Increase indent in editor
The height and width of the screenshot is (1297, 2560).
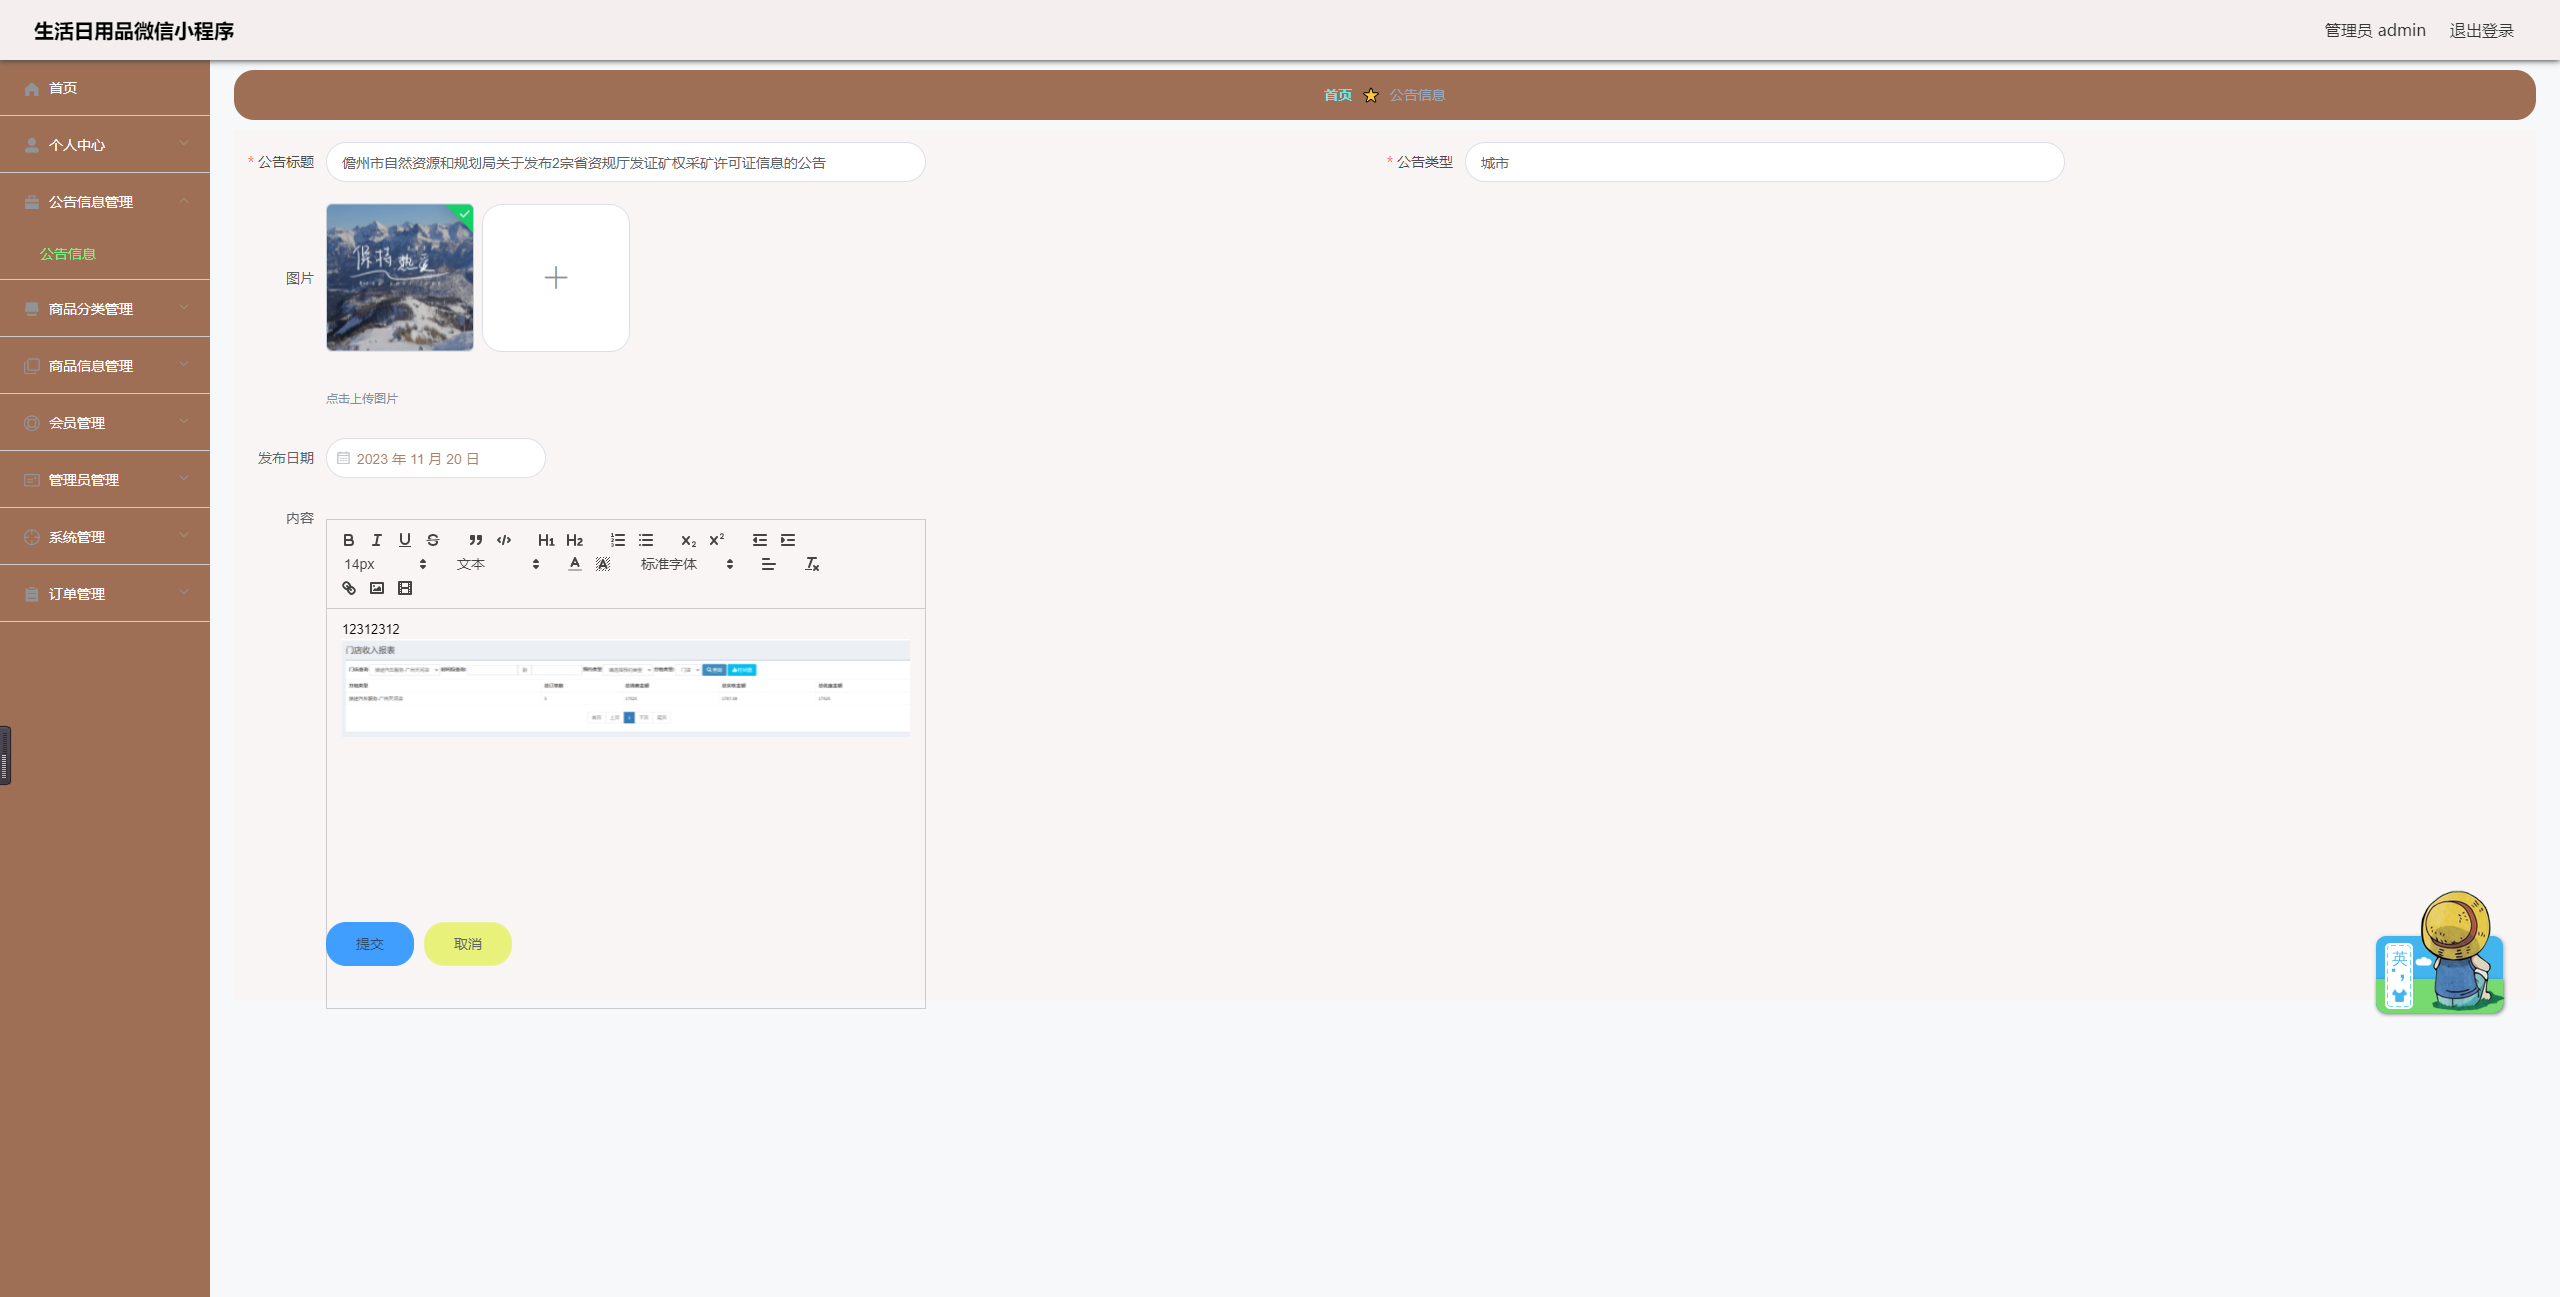[788, 540]
